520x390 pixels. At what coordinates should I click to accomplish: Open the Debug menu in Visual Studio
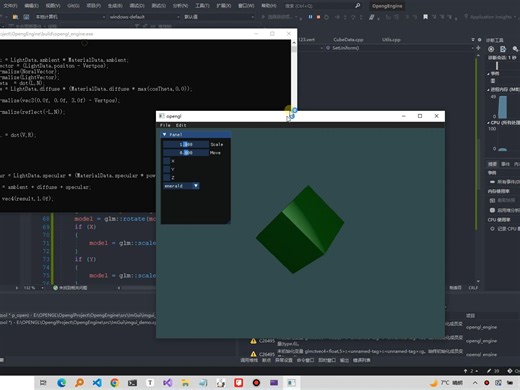(137, 6)
